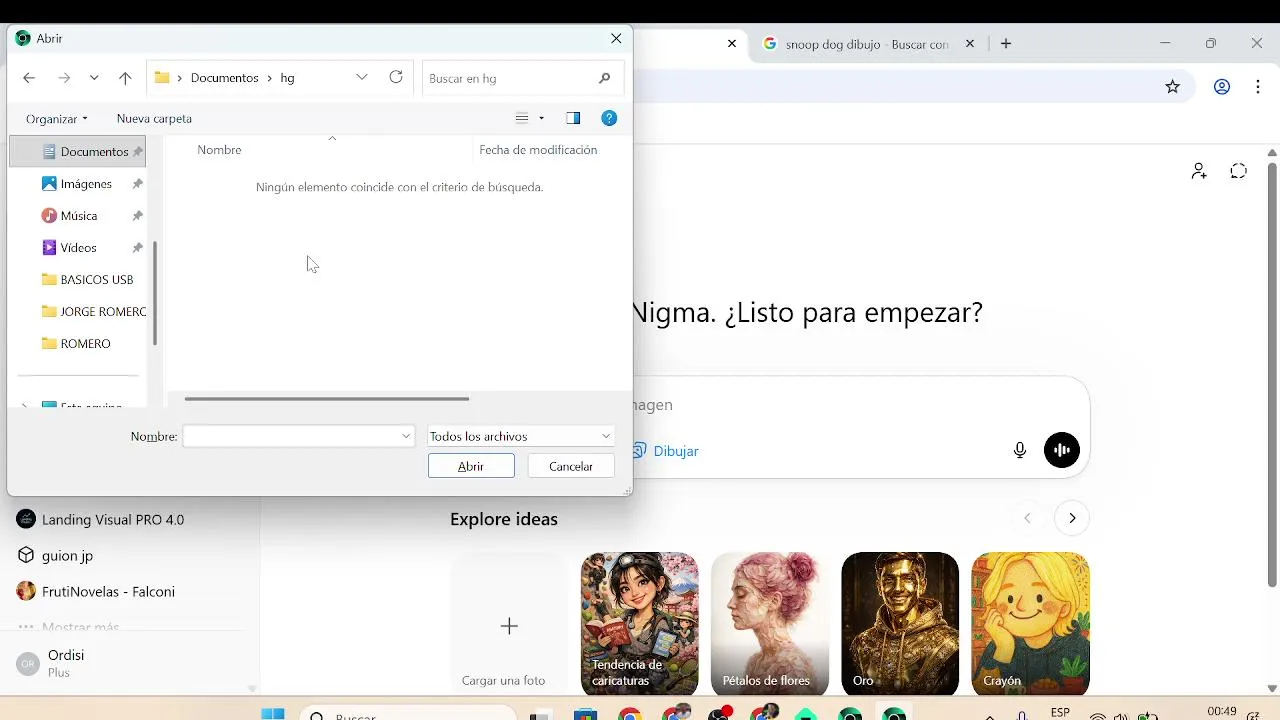The width and height of the screenshot is (1280, 720).
Task: Click the 00:49 taskbar clock
Action: (1222, 711)
